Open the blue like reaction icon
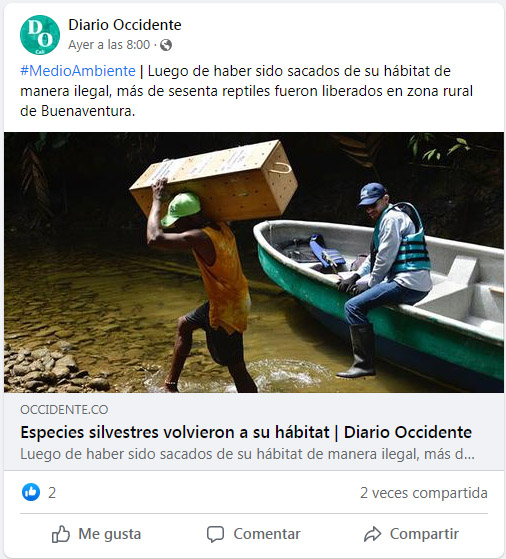 (31, 492)
